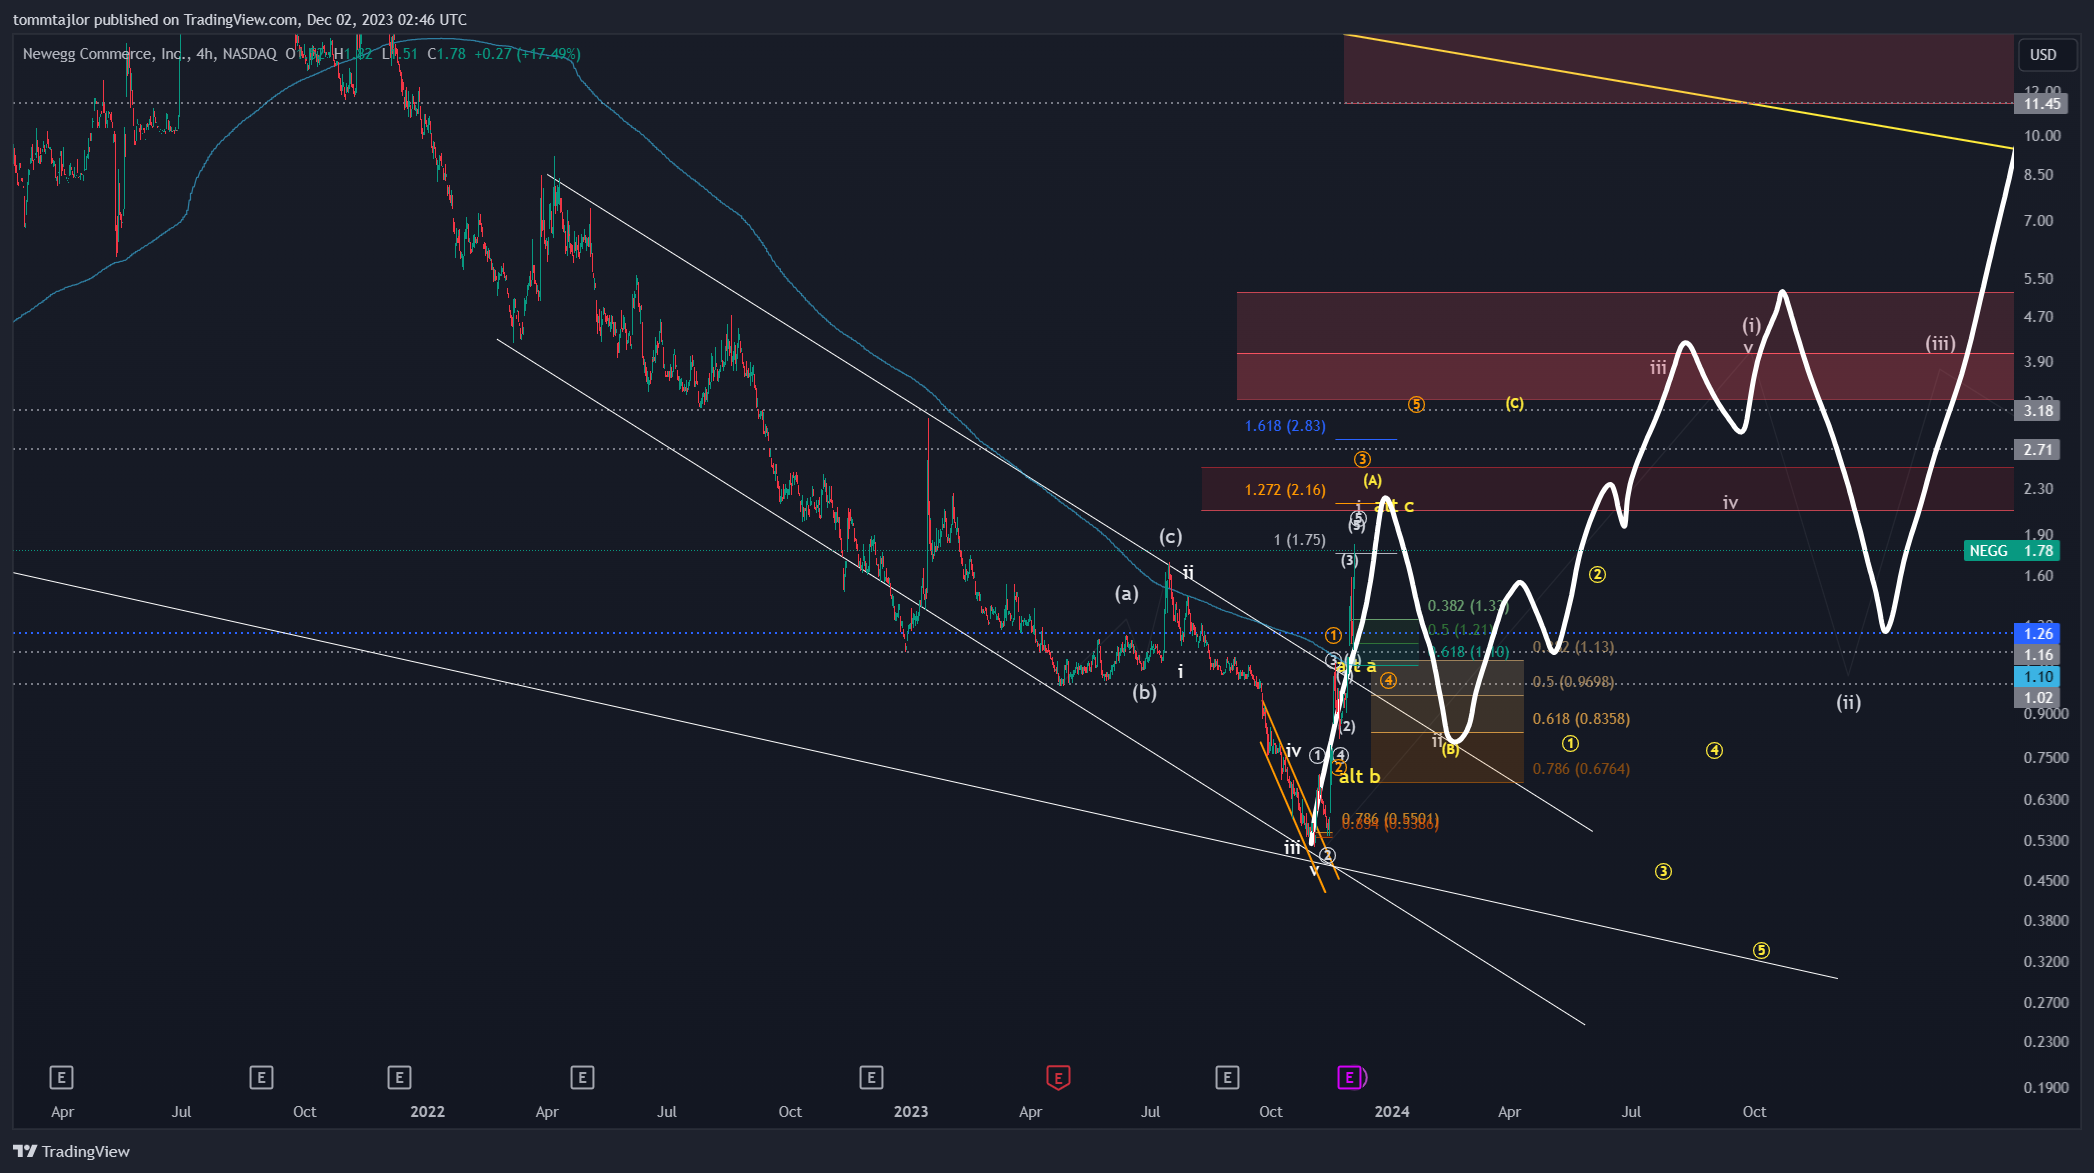Select the yellow '(C)' wave label

tap(1515, 404)
